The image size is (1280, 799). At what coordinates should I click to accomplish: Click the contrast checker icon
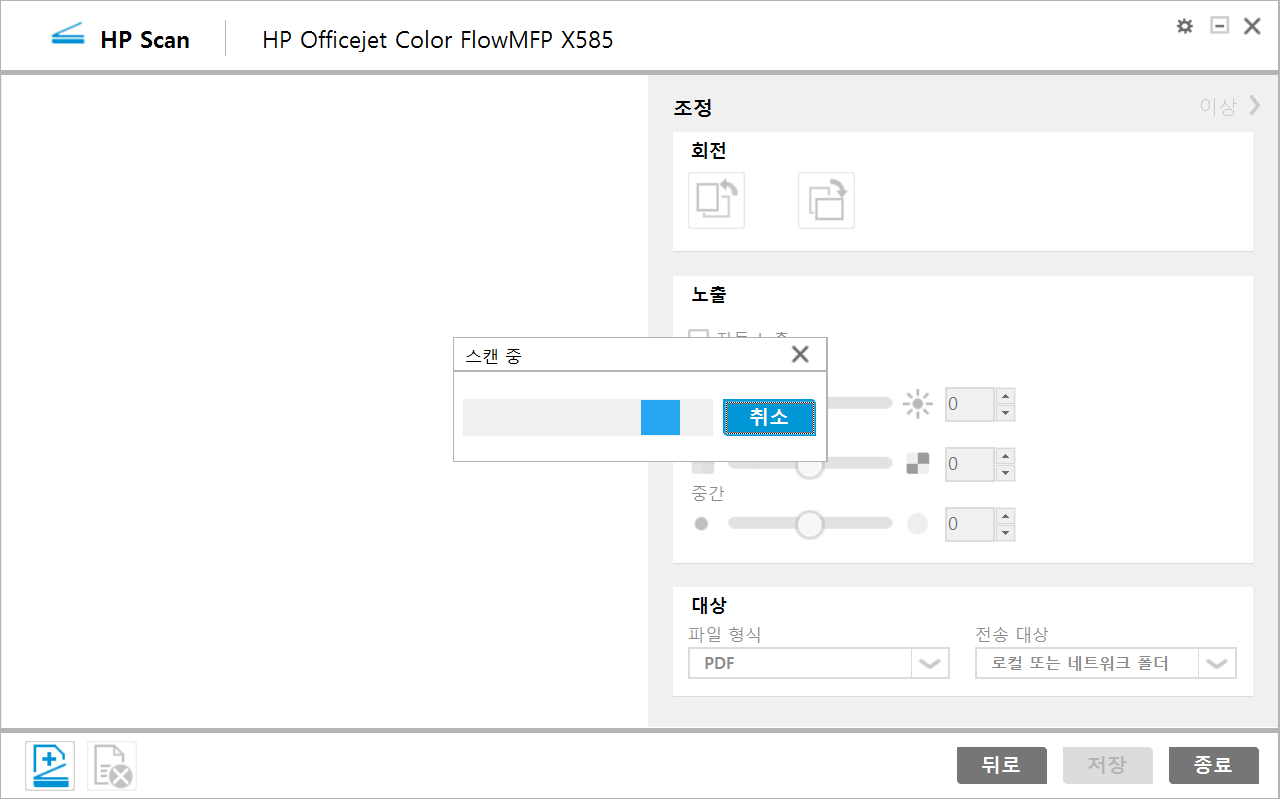(x=917, y=464)
